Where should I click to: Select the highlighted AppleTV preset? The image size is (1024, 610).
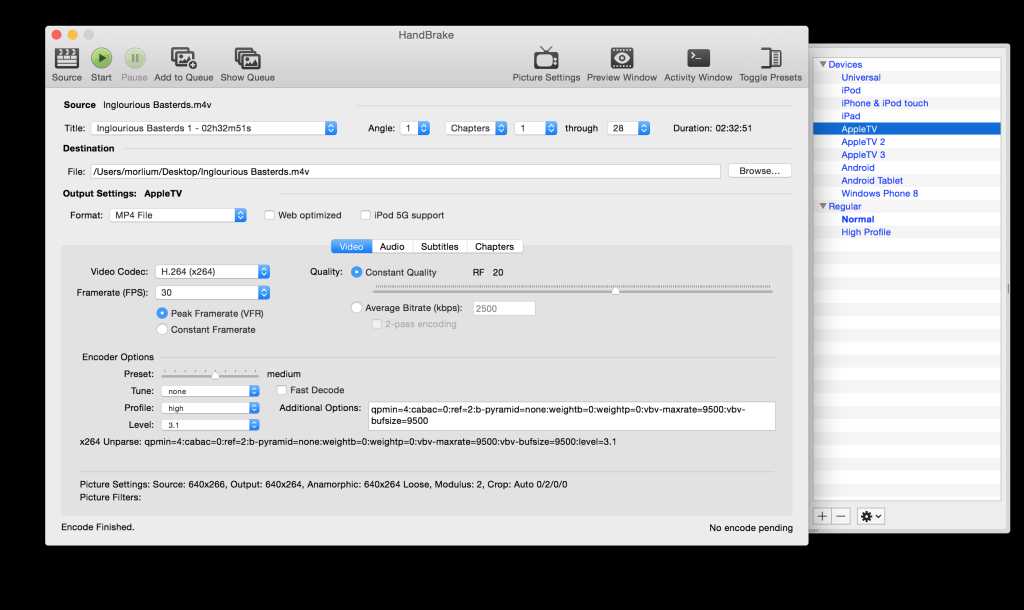tap(906, 129)
